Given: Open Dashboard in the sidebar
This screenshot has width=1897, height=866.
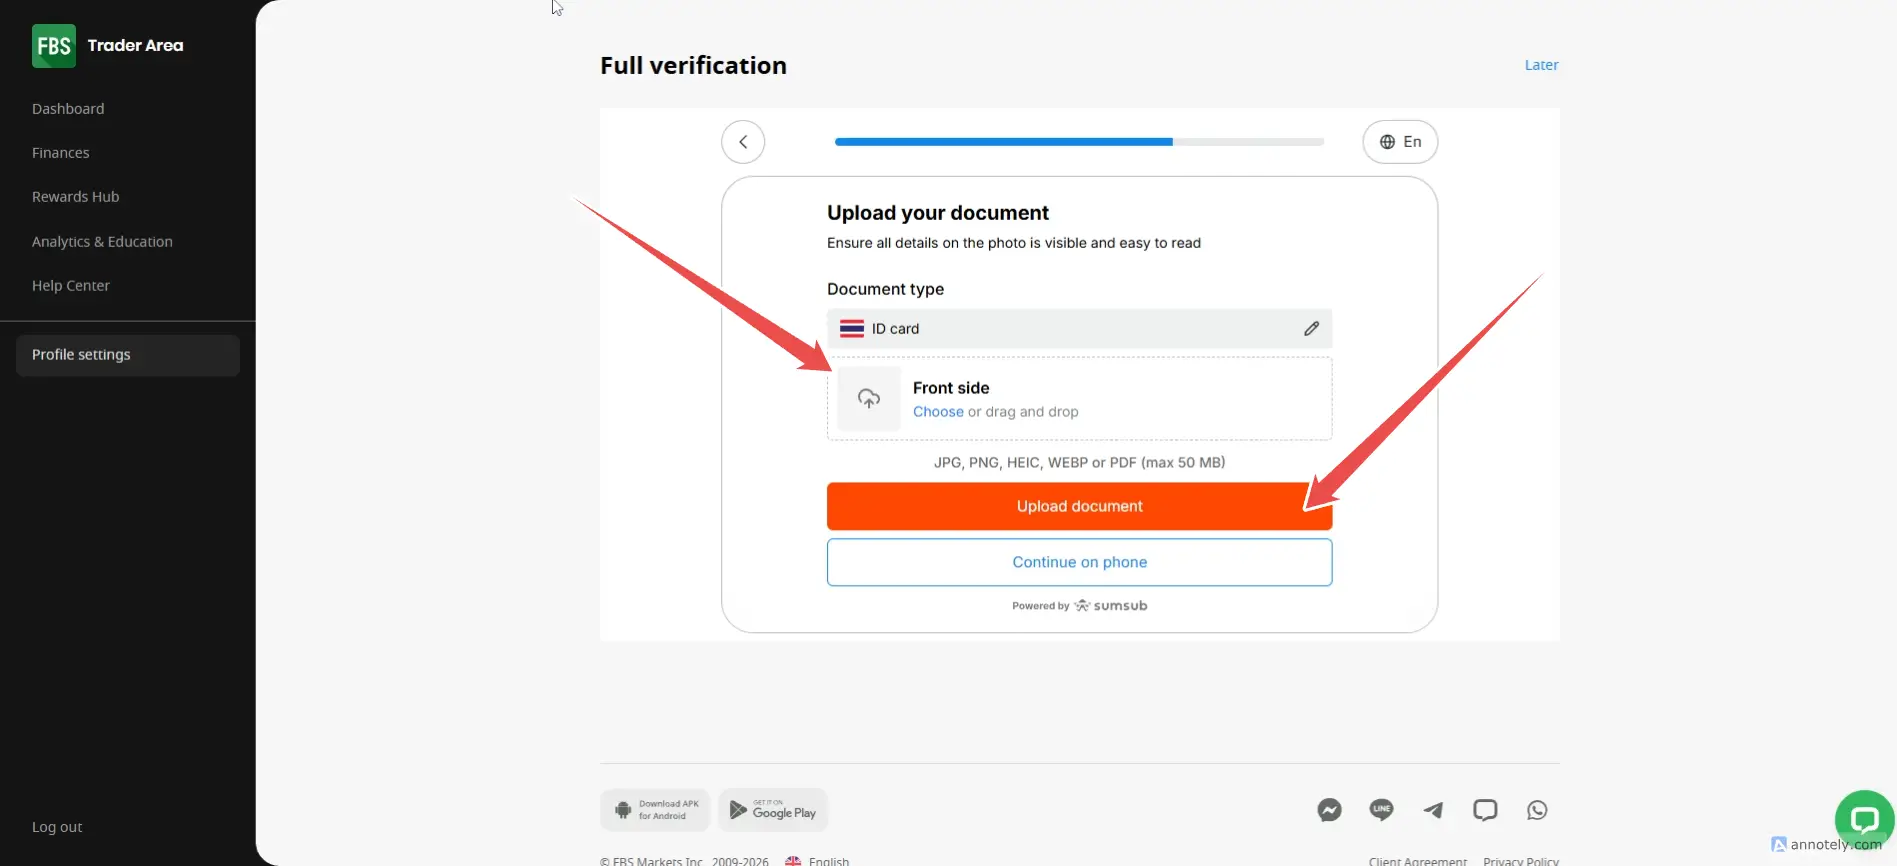Looking at the screenshot, I should (68, 109).
